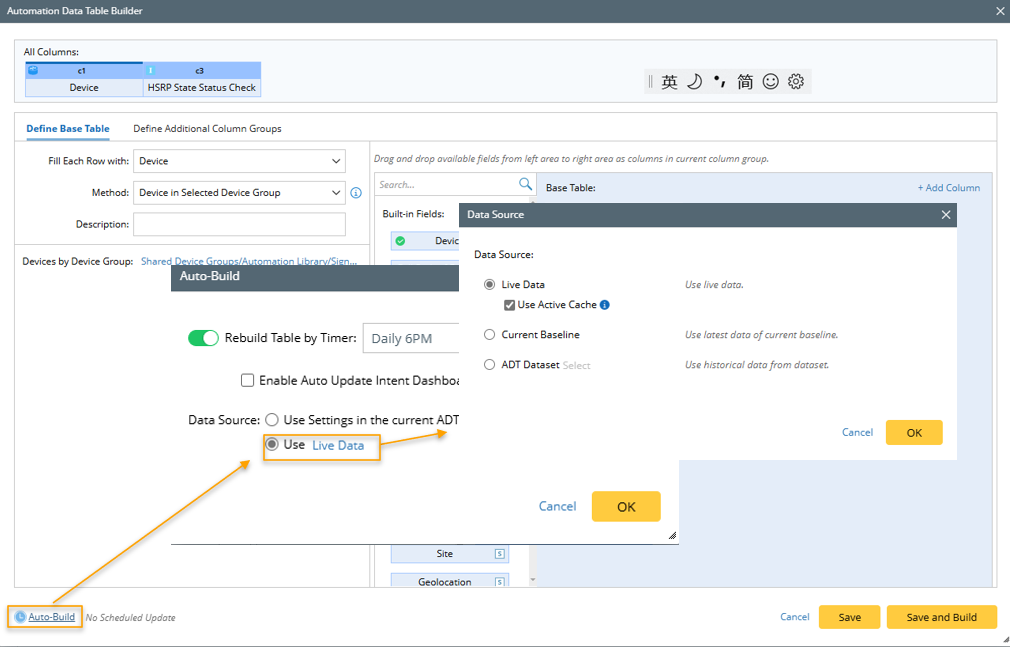Click Use historical data from dataset text
Viewport: 1011px width, 647px height.
(x=757, y=365)
